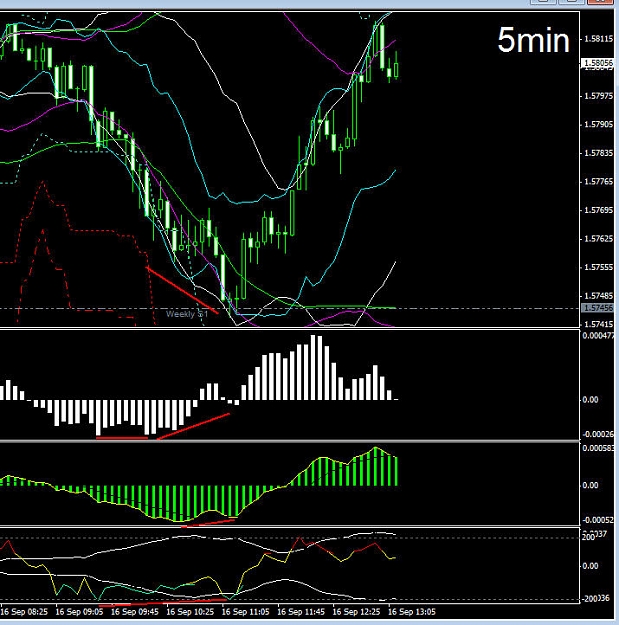Click price scale value 1.57625
Image resolution: width=619 pixels, height=625 pixels.
pos(599,239)
